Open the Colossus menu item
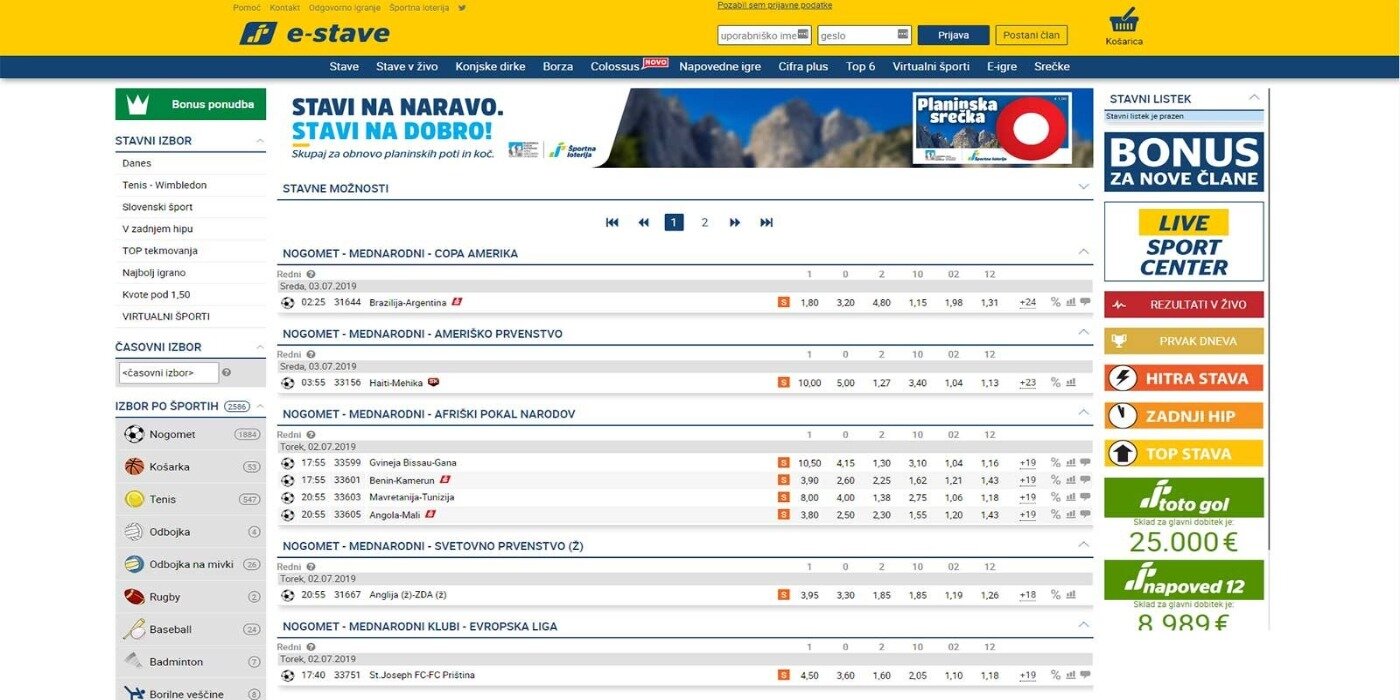The image size is (1400, 700). pos(615,67)
